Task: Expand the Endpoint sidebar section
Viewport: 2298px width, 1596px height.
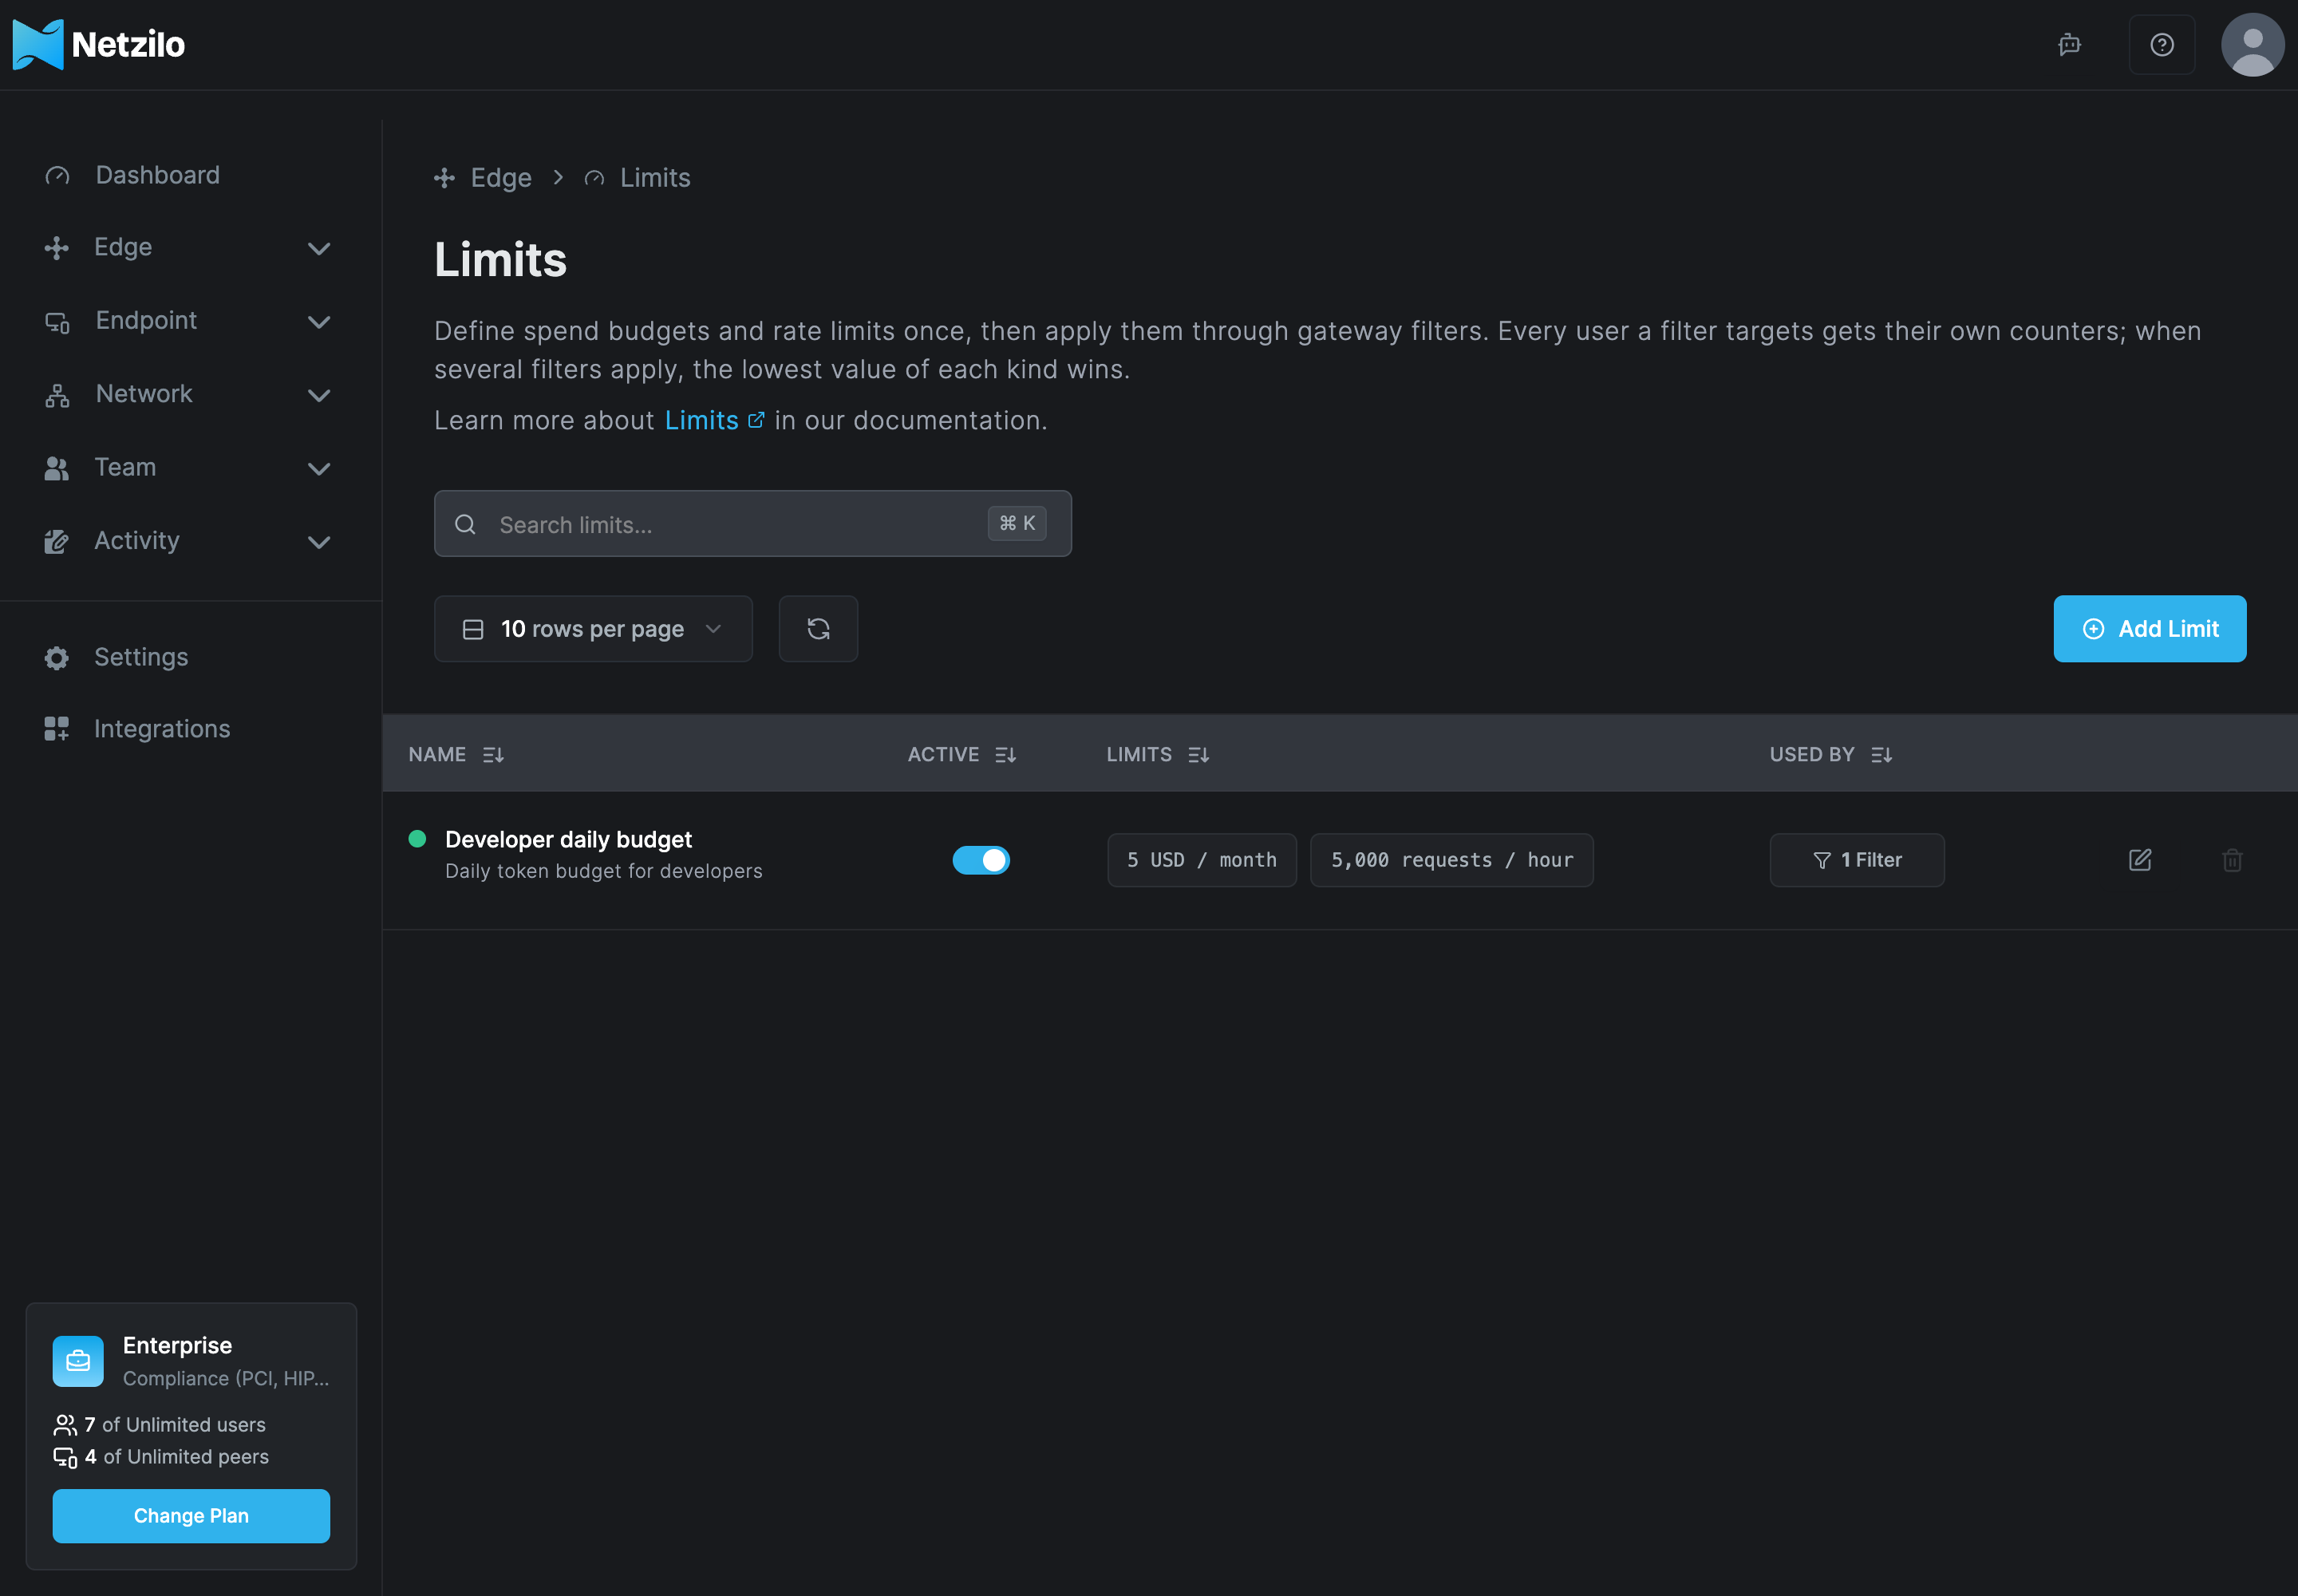Action: [x=188, y=321]
